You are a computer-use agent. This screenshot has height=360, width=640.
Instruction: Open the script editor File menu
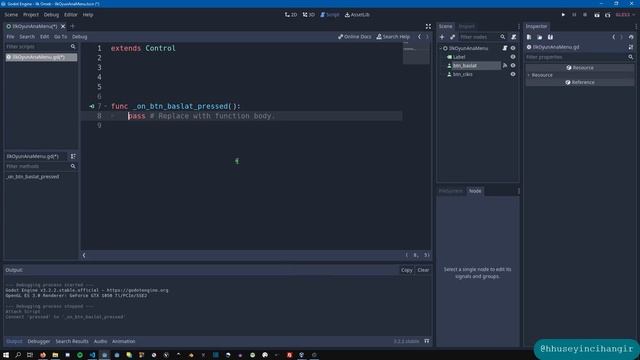pos(10,37)
